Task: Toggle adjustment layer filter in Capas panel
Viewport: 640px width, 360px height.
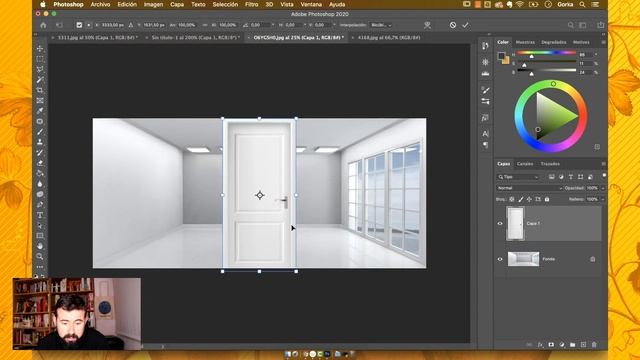Action: click(561, 177)
